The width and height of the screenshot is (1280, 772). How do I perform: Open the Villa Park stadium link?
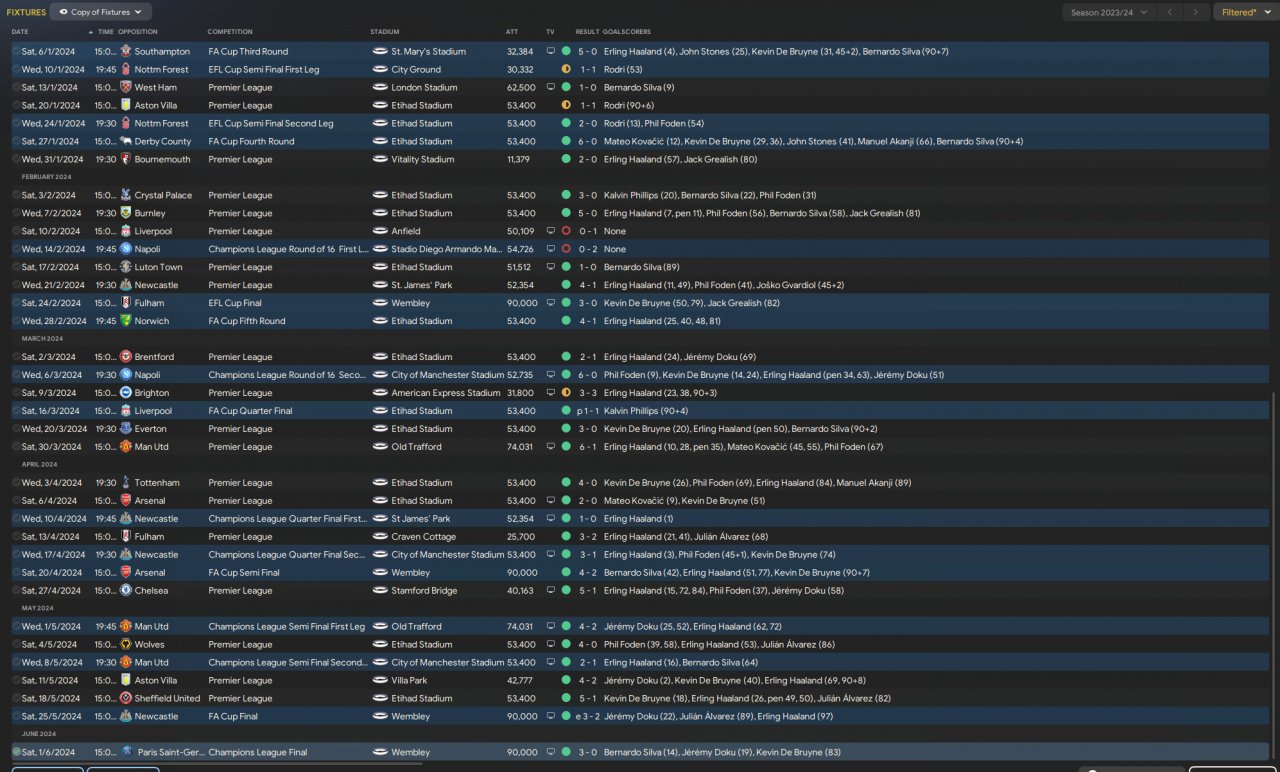410,681
